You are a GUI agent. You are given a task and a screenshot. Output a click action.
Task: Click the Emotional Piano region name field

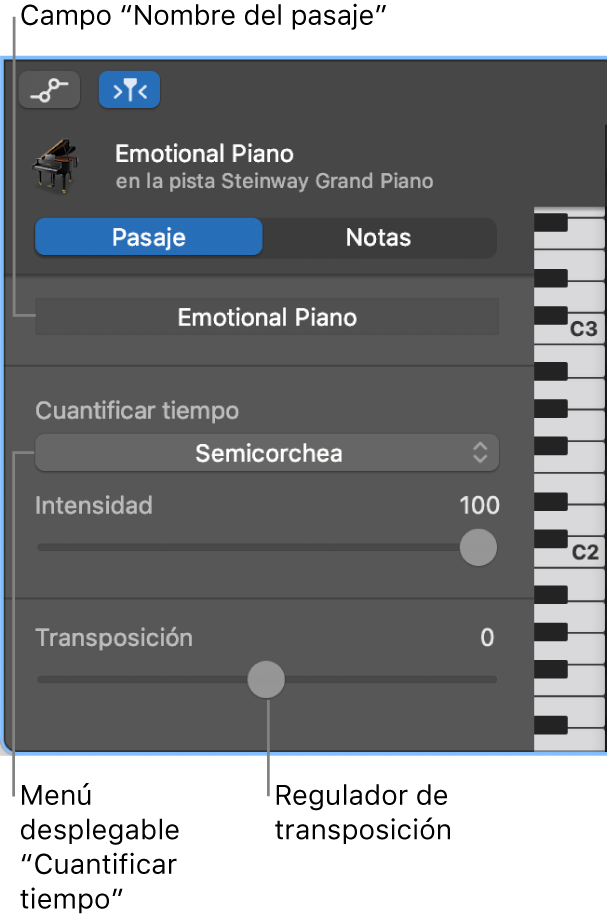tap(267, 316)
